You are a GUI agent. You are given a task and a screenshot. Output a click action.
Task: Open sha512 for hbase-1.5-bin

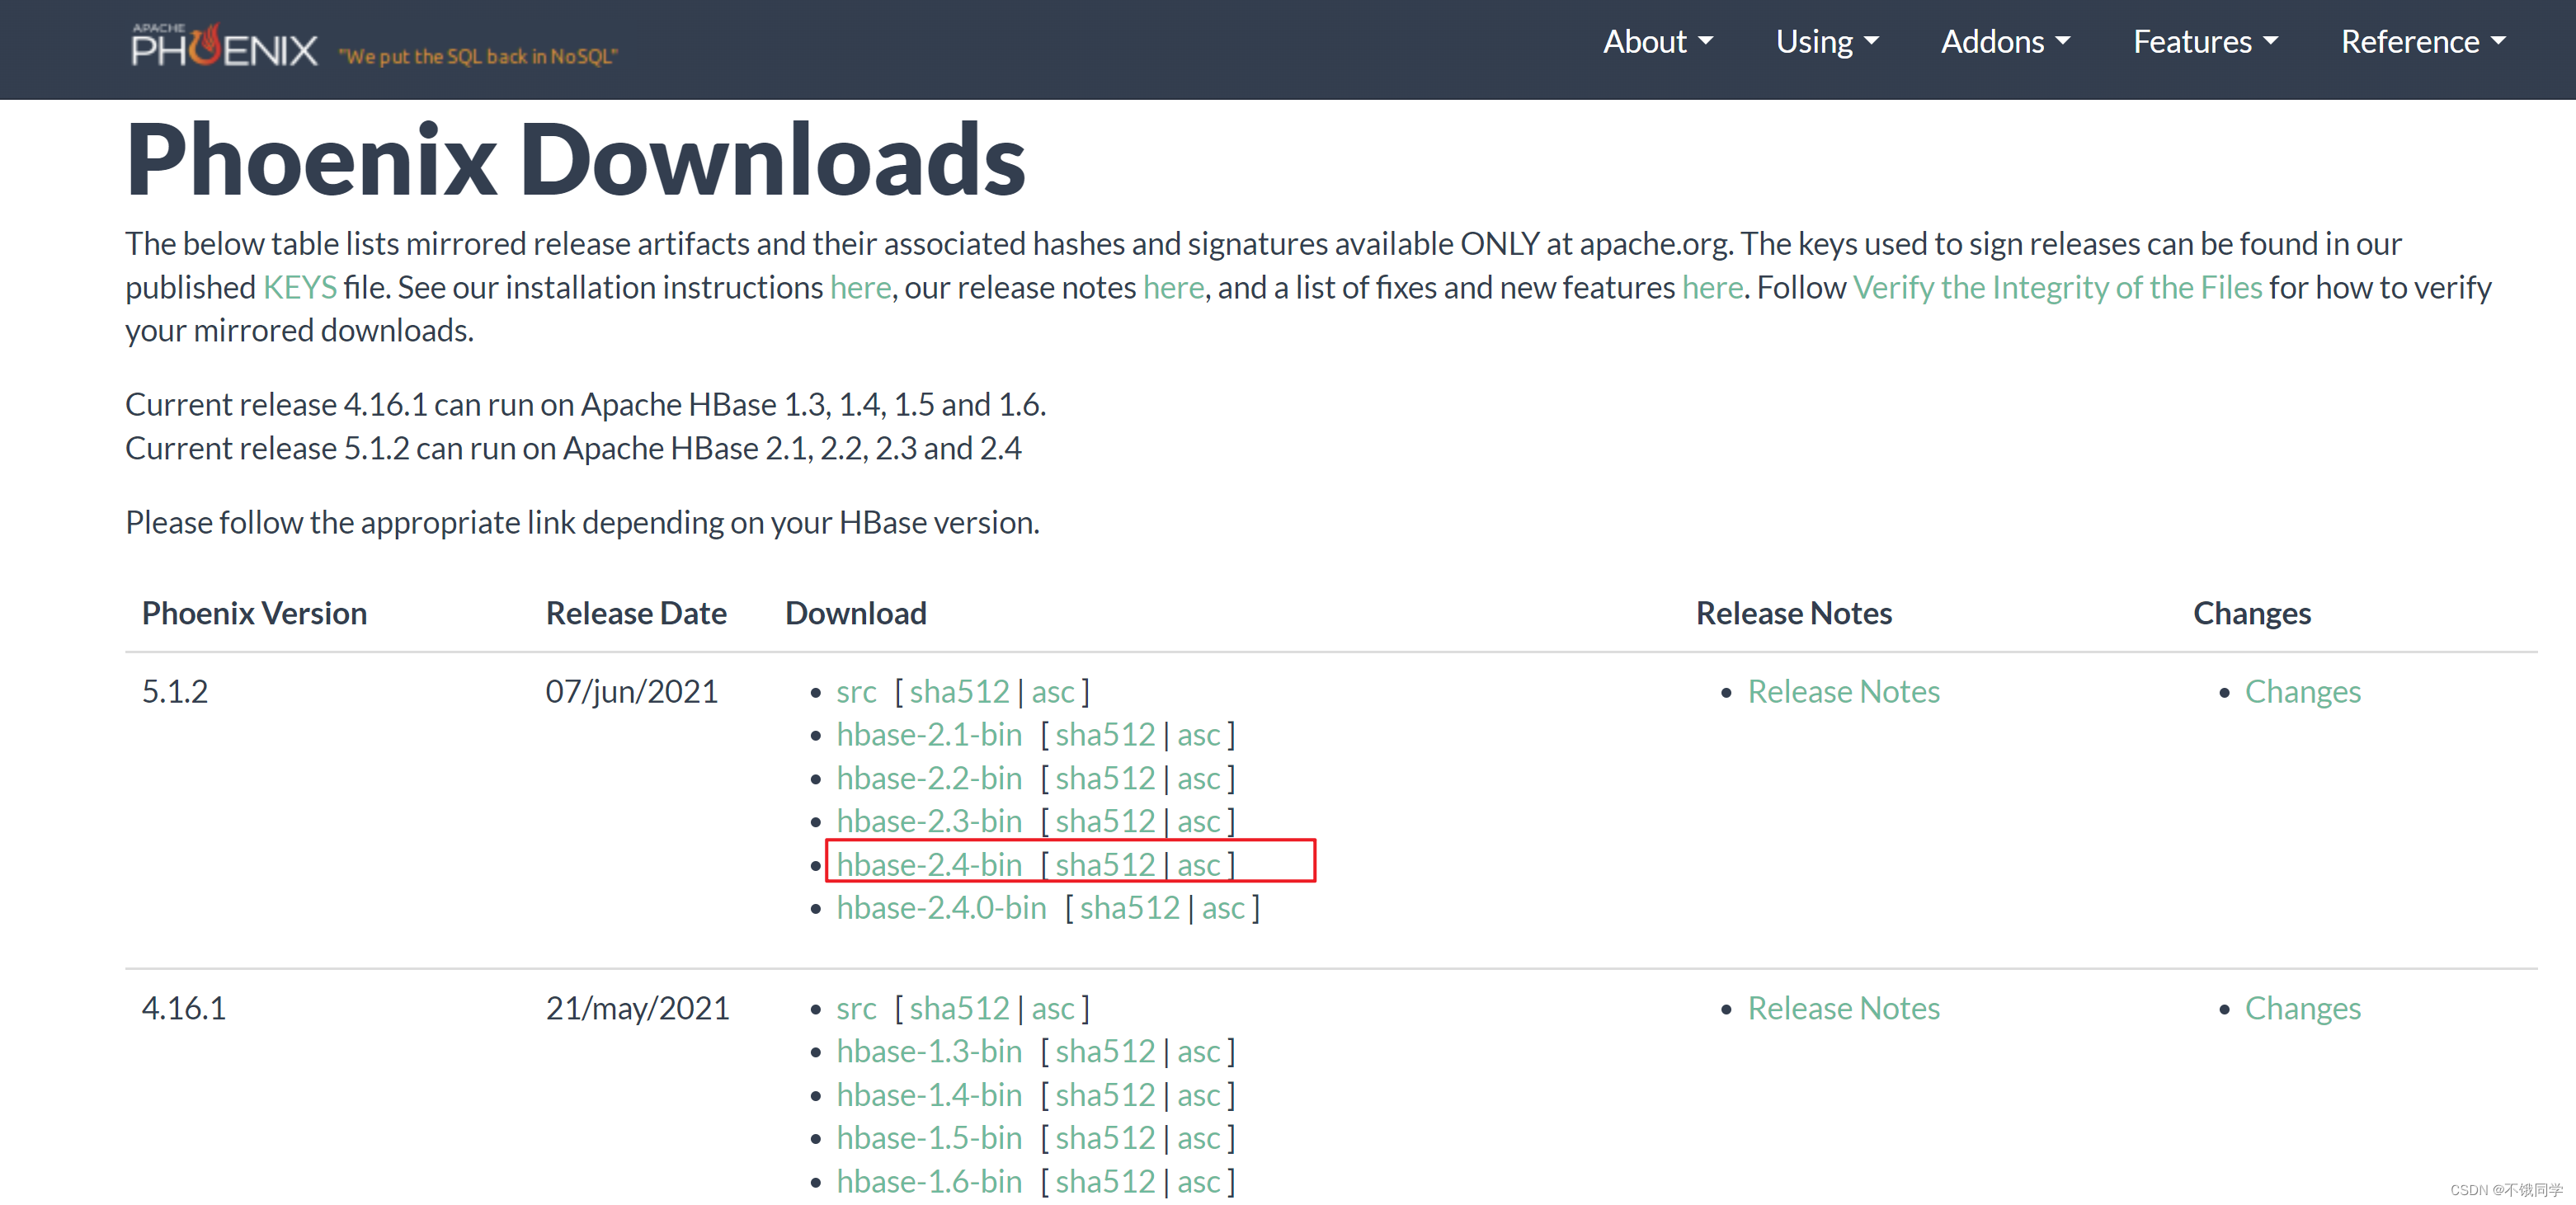pos(1105,1139)
